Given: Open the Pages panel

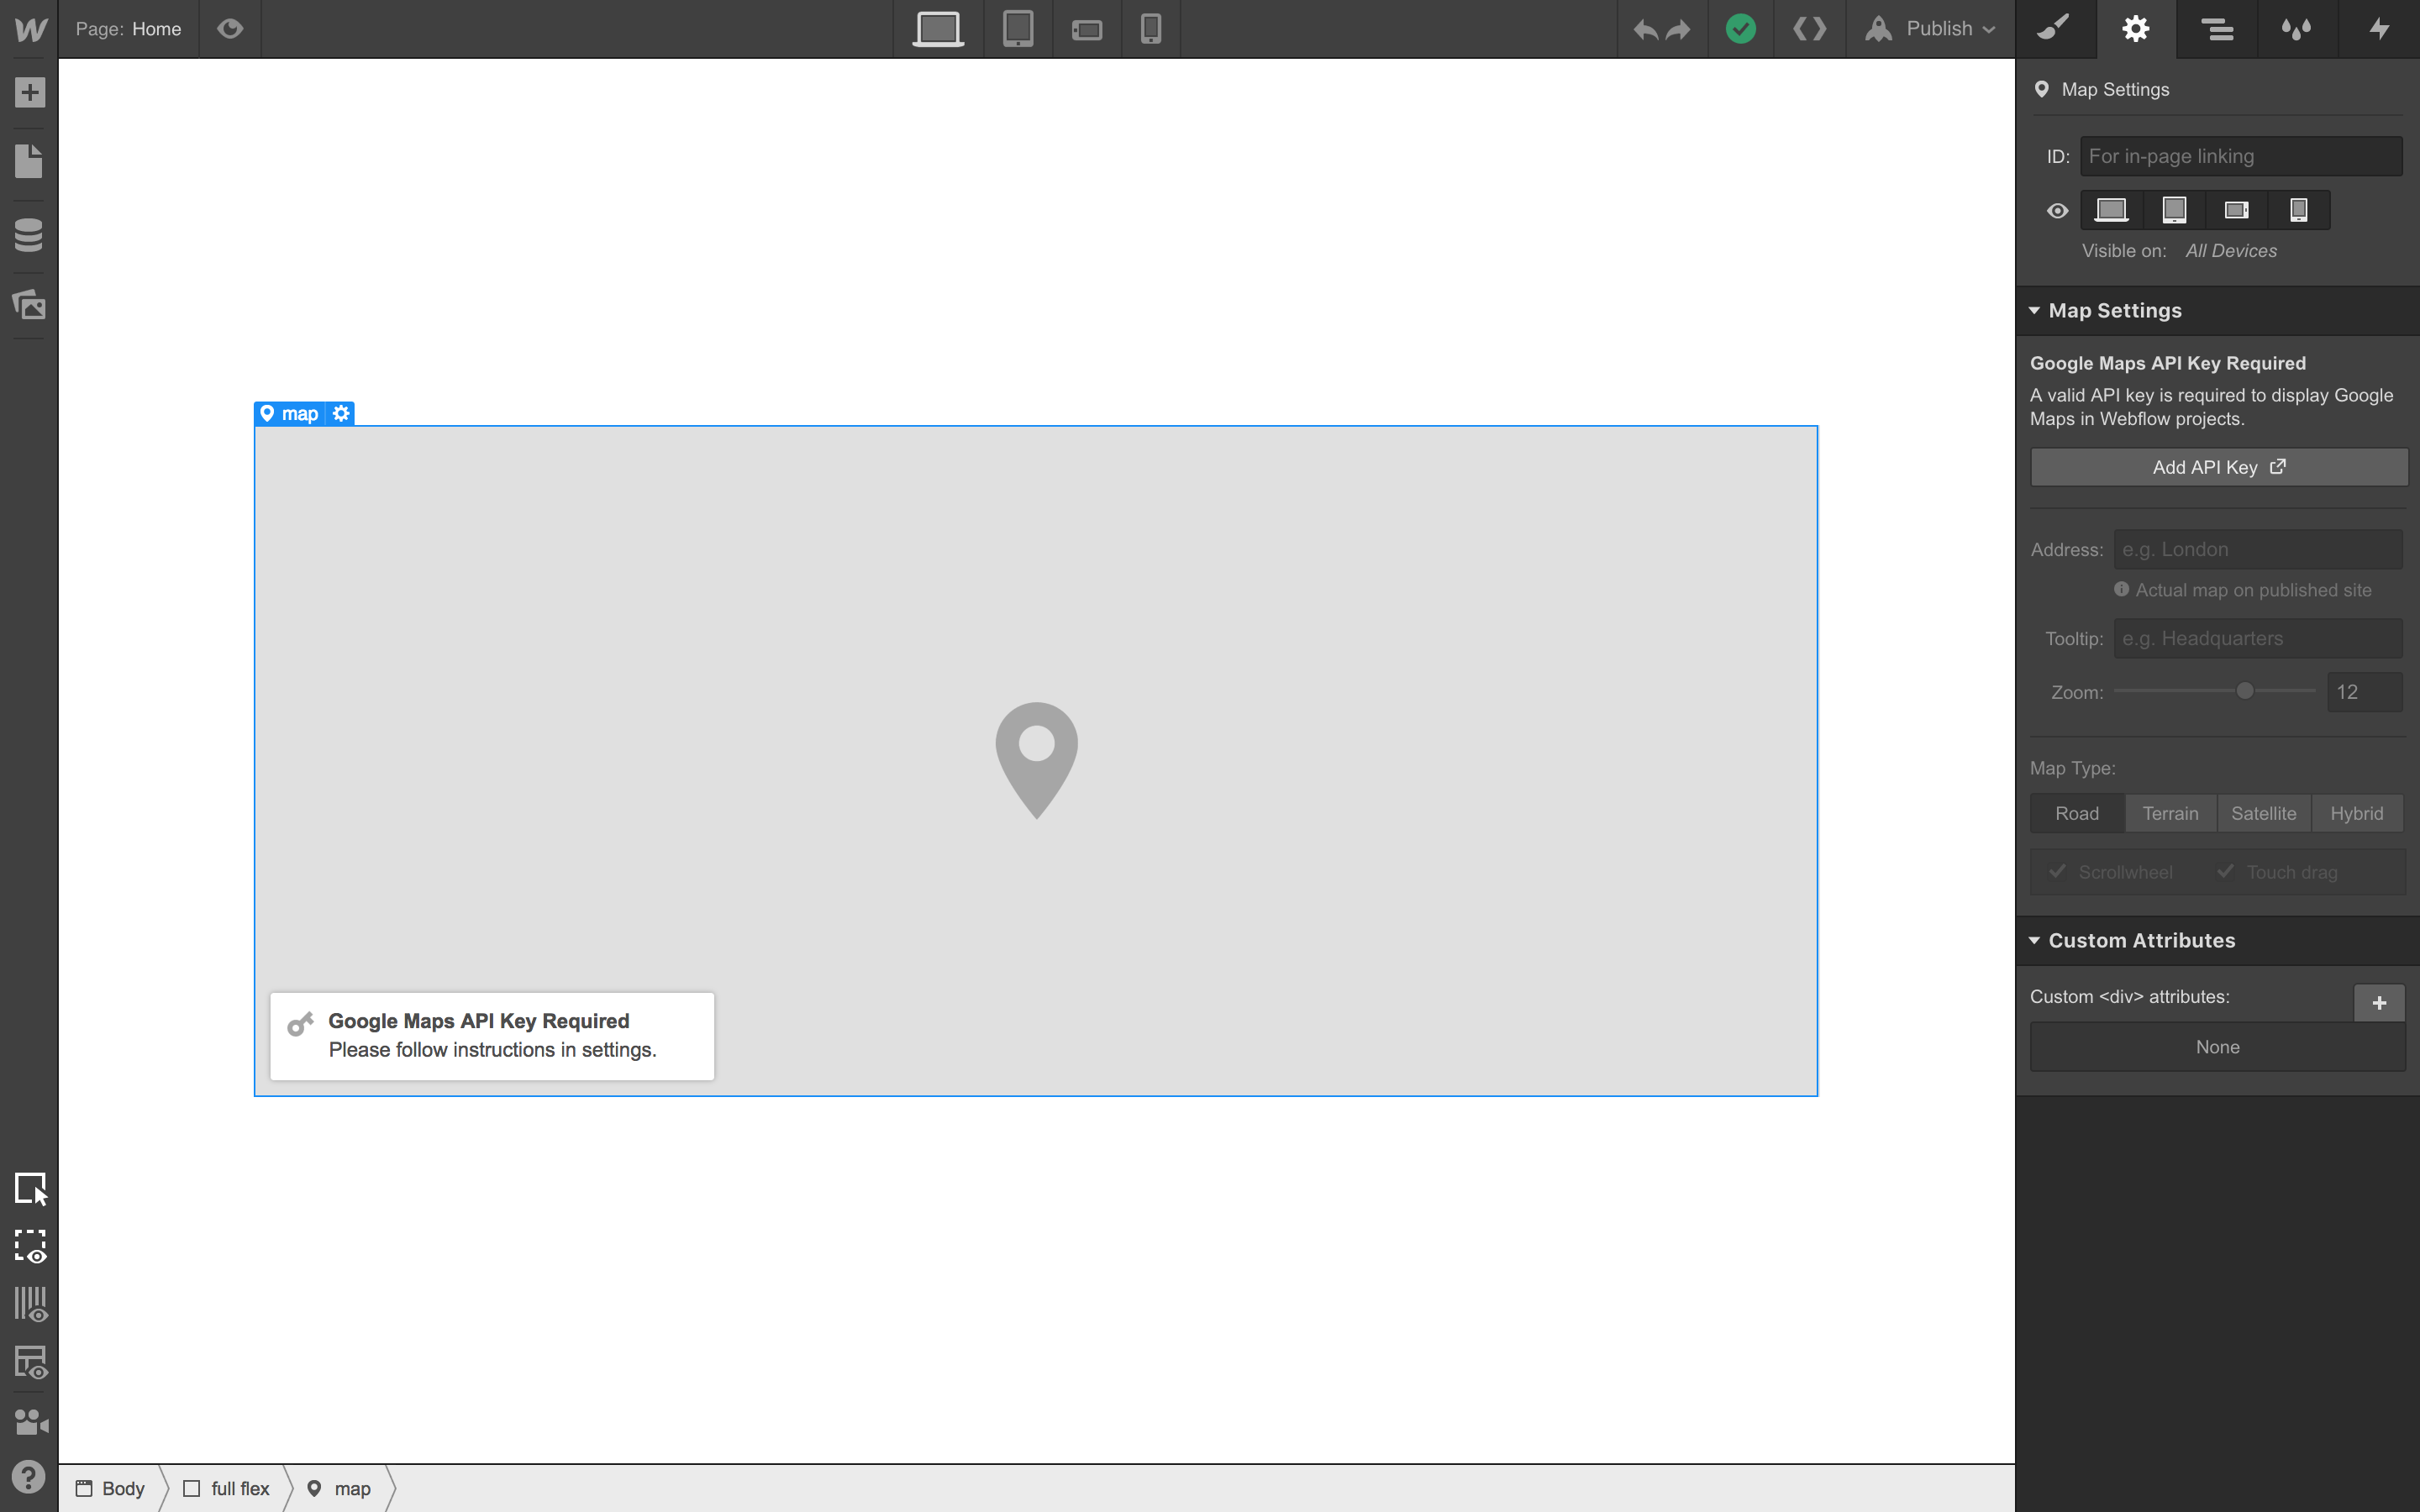Looking at the screenshot, I should (x=29, y=162).
